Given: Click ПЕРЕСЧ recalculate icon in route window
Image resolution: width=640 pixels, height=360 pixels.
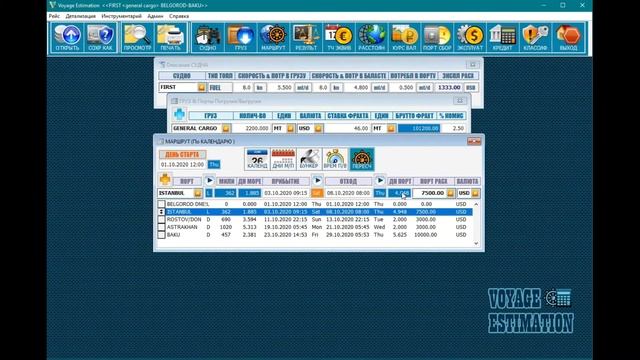Looking at the screenshot, I should point(362,159).
